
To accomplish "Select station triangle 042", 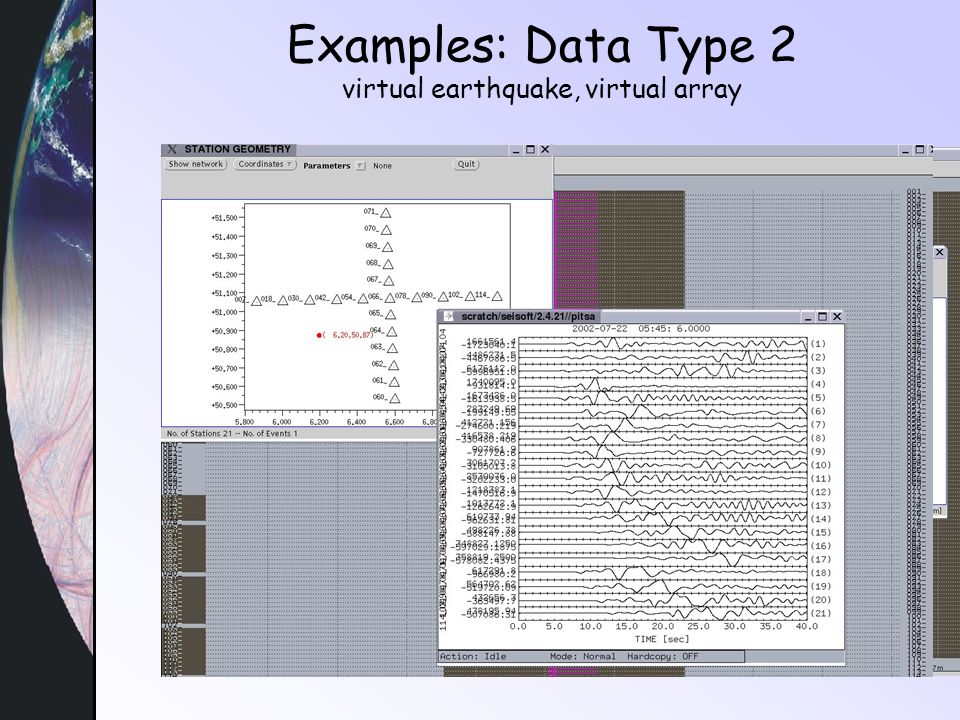I will pyautogui.click(x=336, y=299).
